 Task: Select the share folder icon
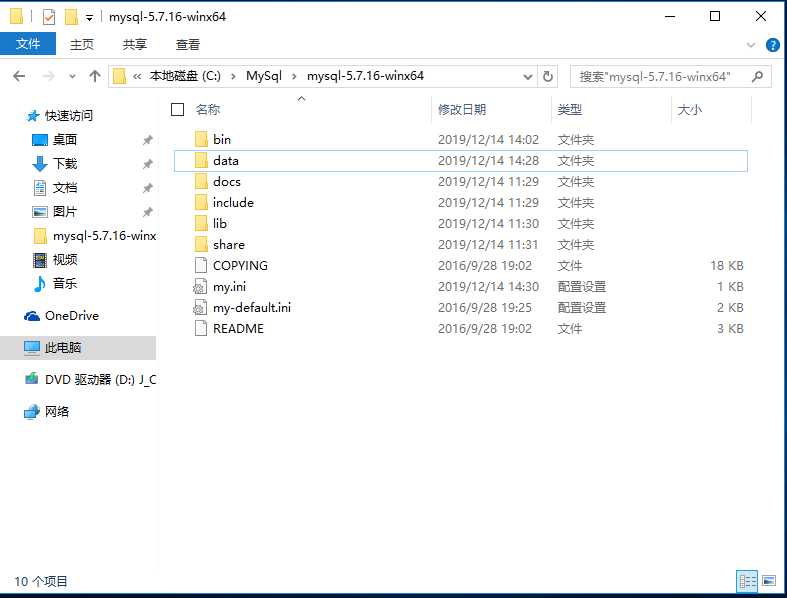[x=201, y=245]
